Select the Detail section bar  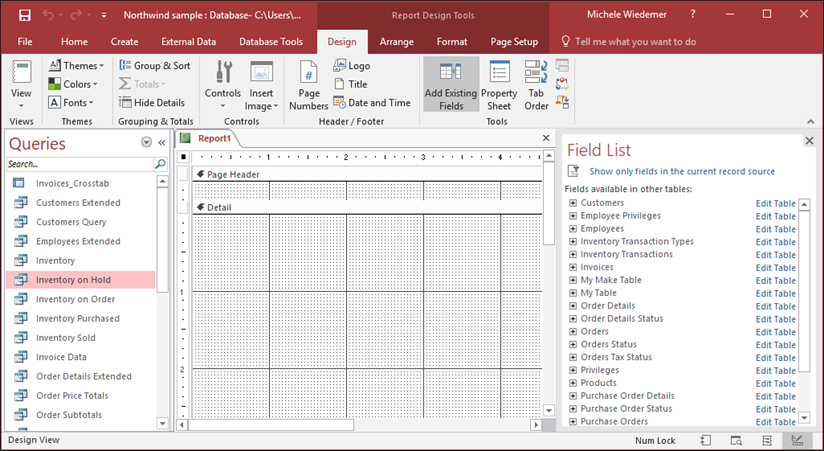point(367,208)
